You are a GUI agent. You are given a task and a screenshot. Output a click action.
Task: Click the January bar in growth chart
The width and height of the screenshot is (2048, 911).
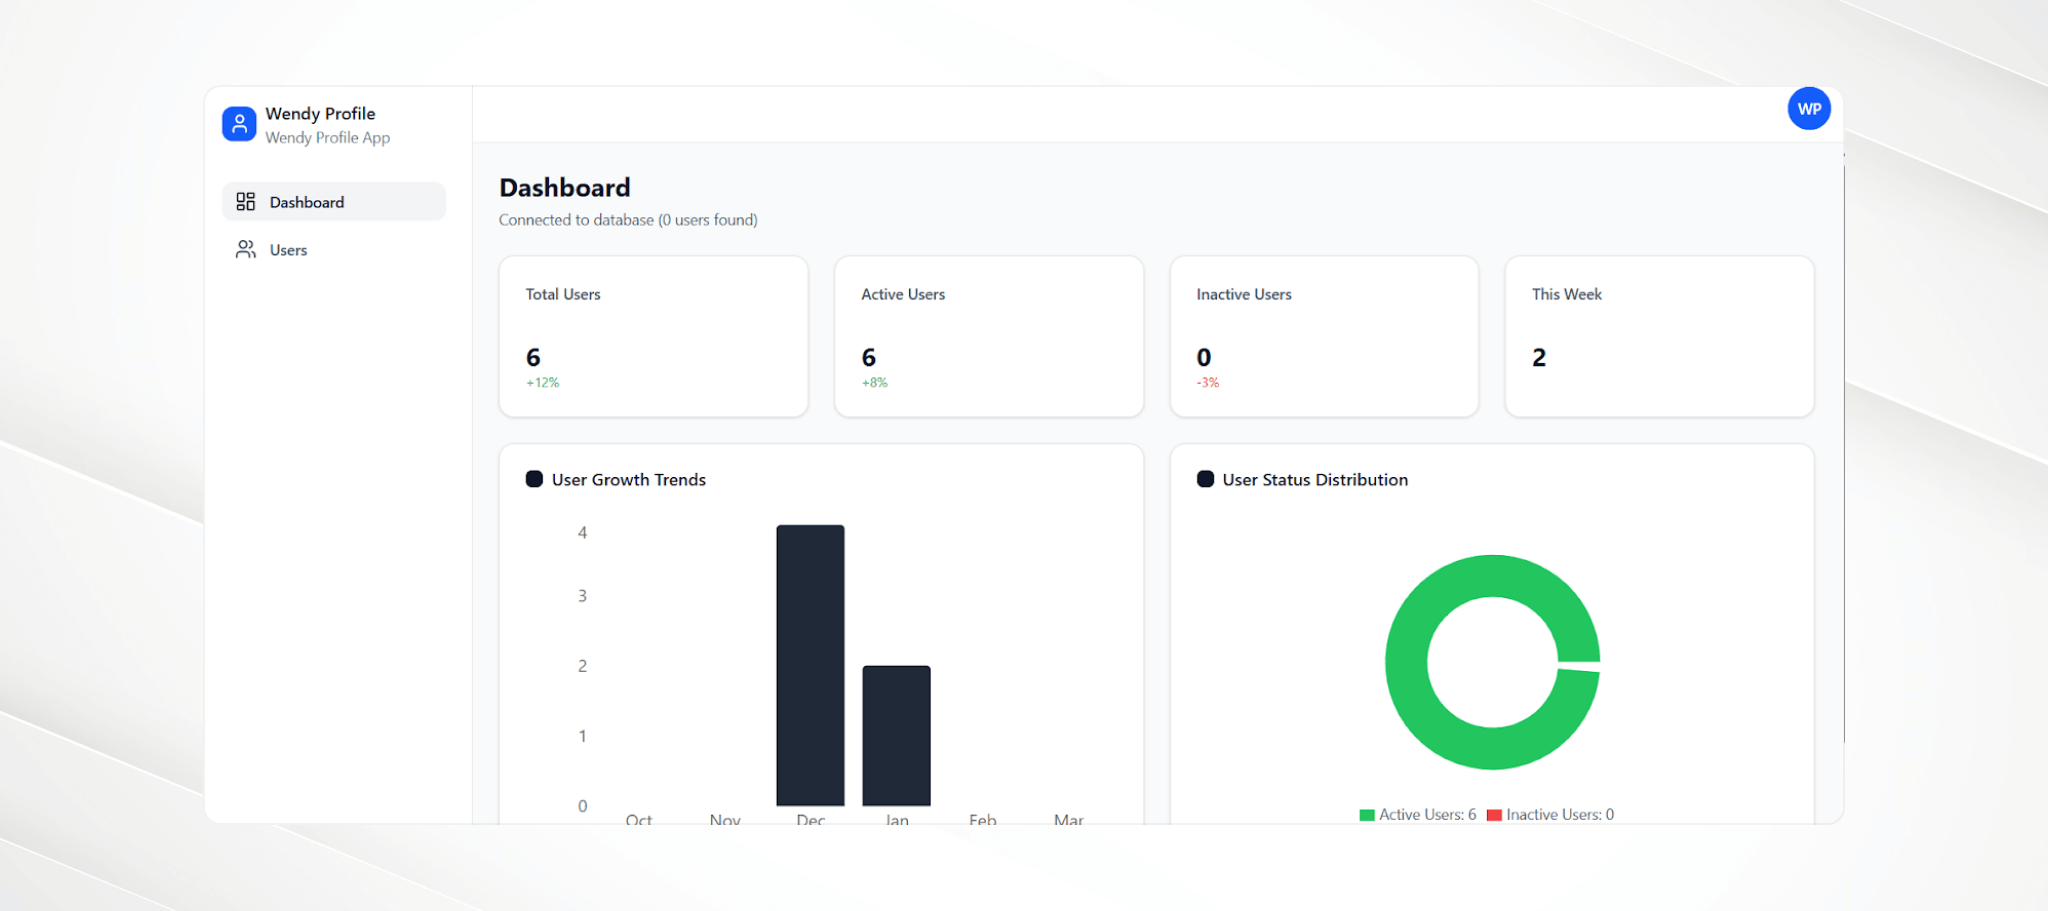point(896,735)
